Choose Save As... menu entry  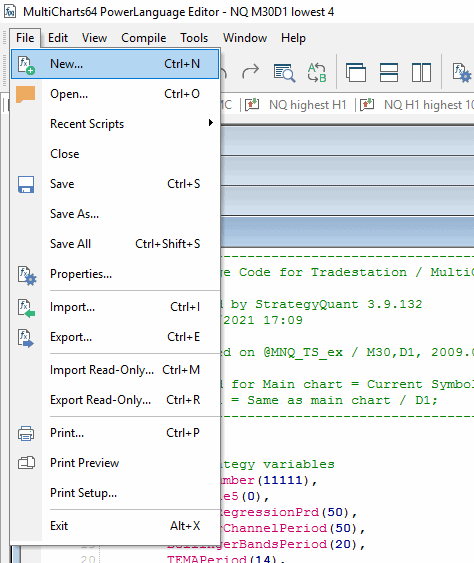[115, 214]
